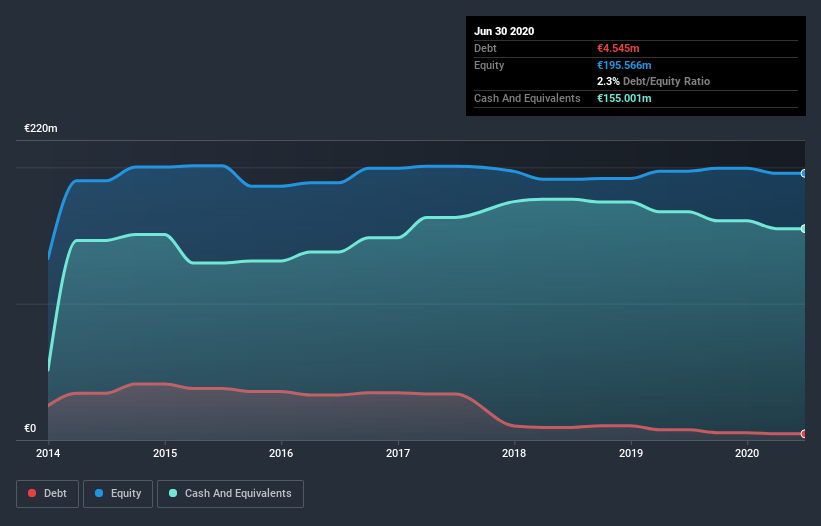Screen dimensions: 821x526
Task: Click the 2020 x-axis label
Action: tap(747, 453)
